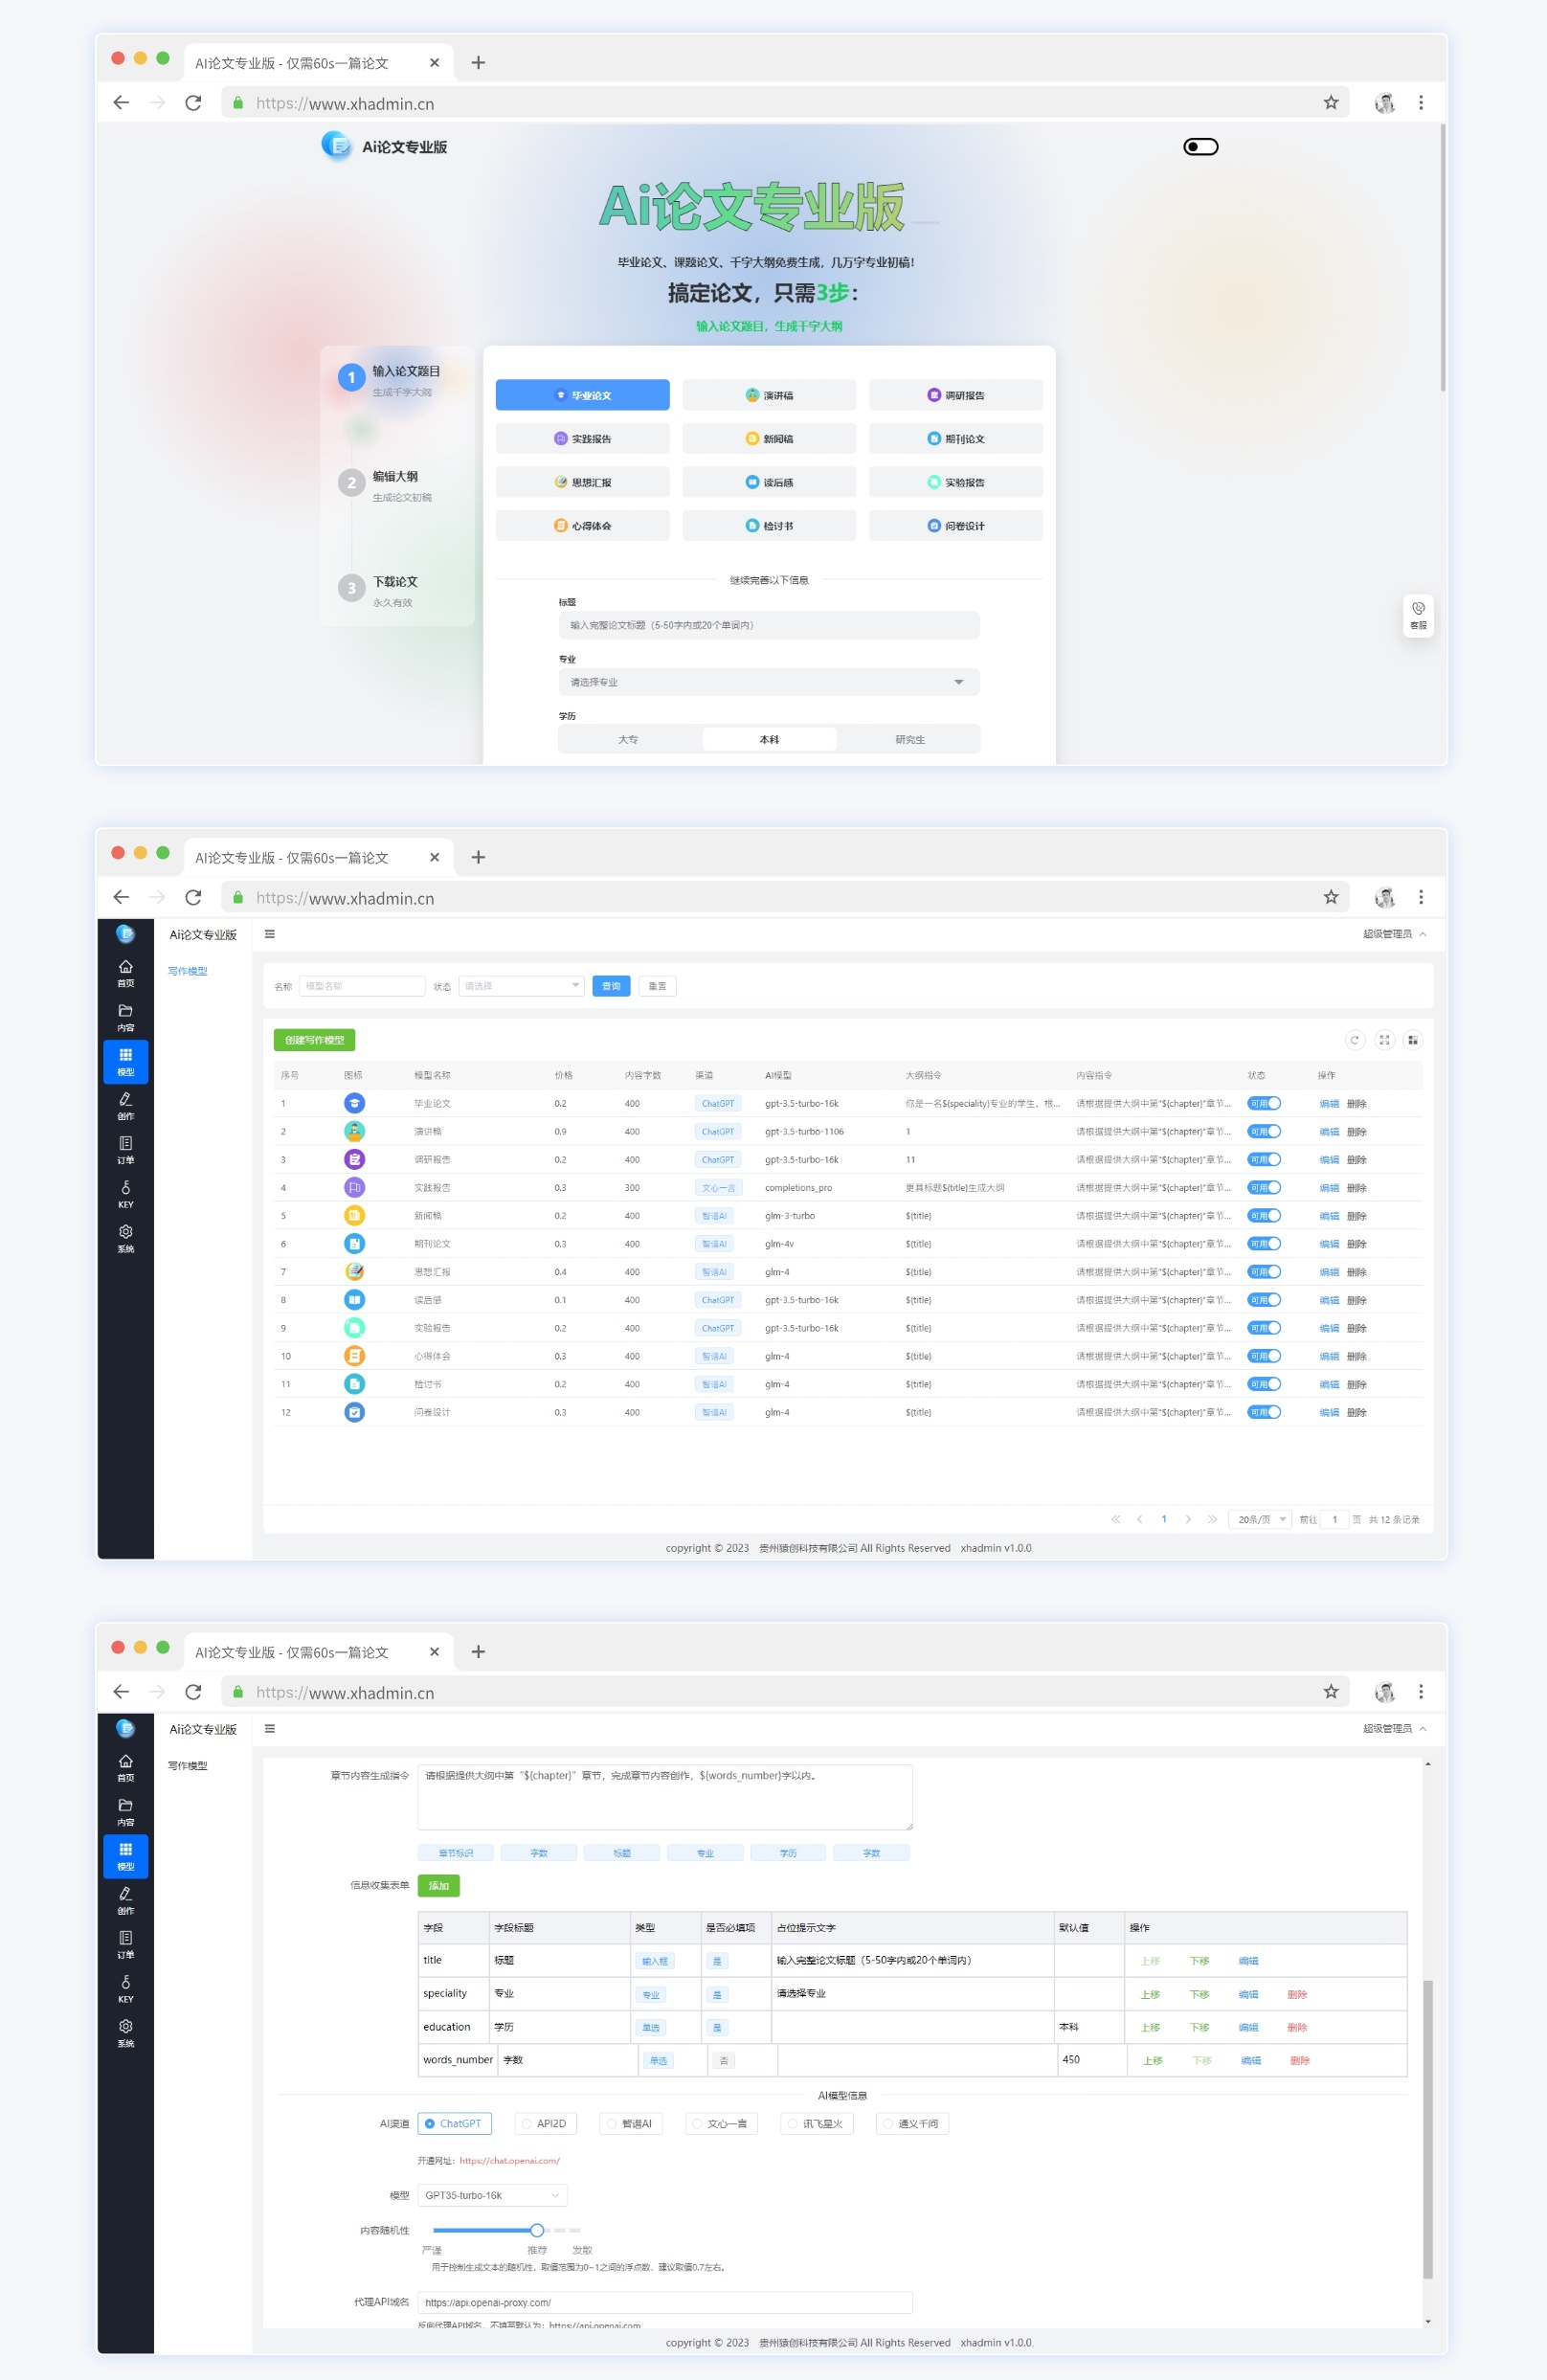Click the green 创建写作模型 button

[314, 1040]
